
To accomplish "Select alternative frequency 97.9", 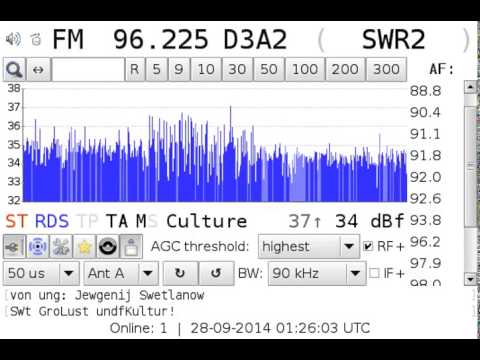I will 425,264.
